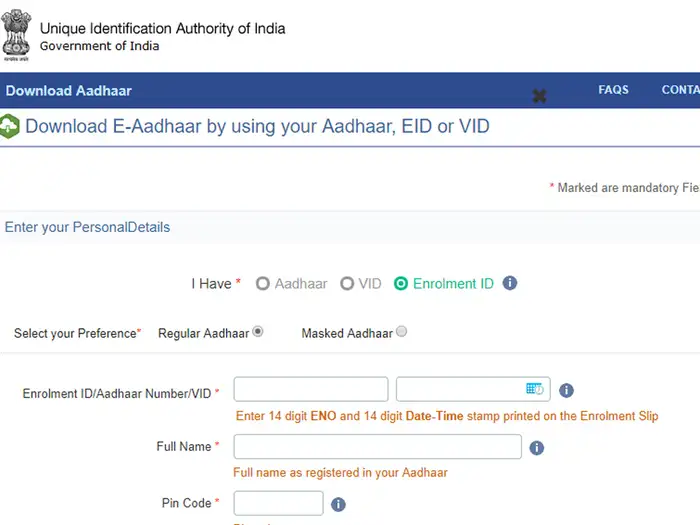This screenshot has height=525, width=700.
Task: Click the Government of India emblem logo
Action: (x=17, y=32)
